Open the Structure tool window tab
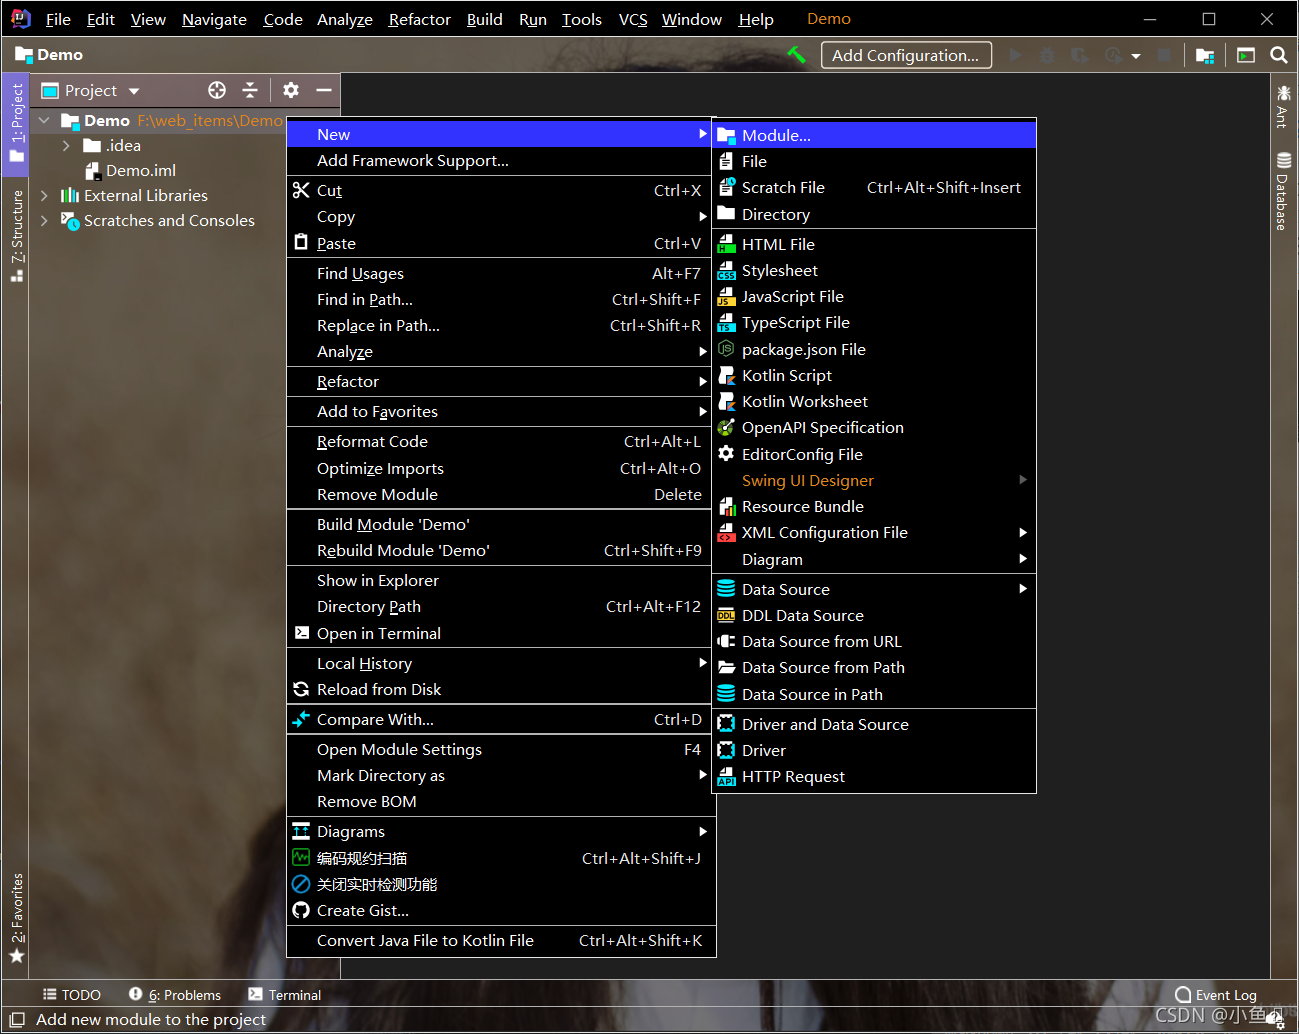The width and height of the screenshot is (1299, 1034). click(16, 235)
